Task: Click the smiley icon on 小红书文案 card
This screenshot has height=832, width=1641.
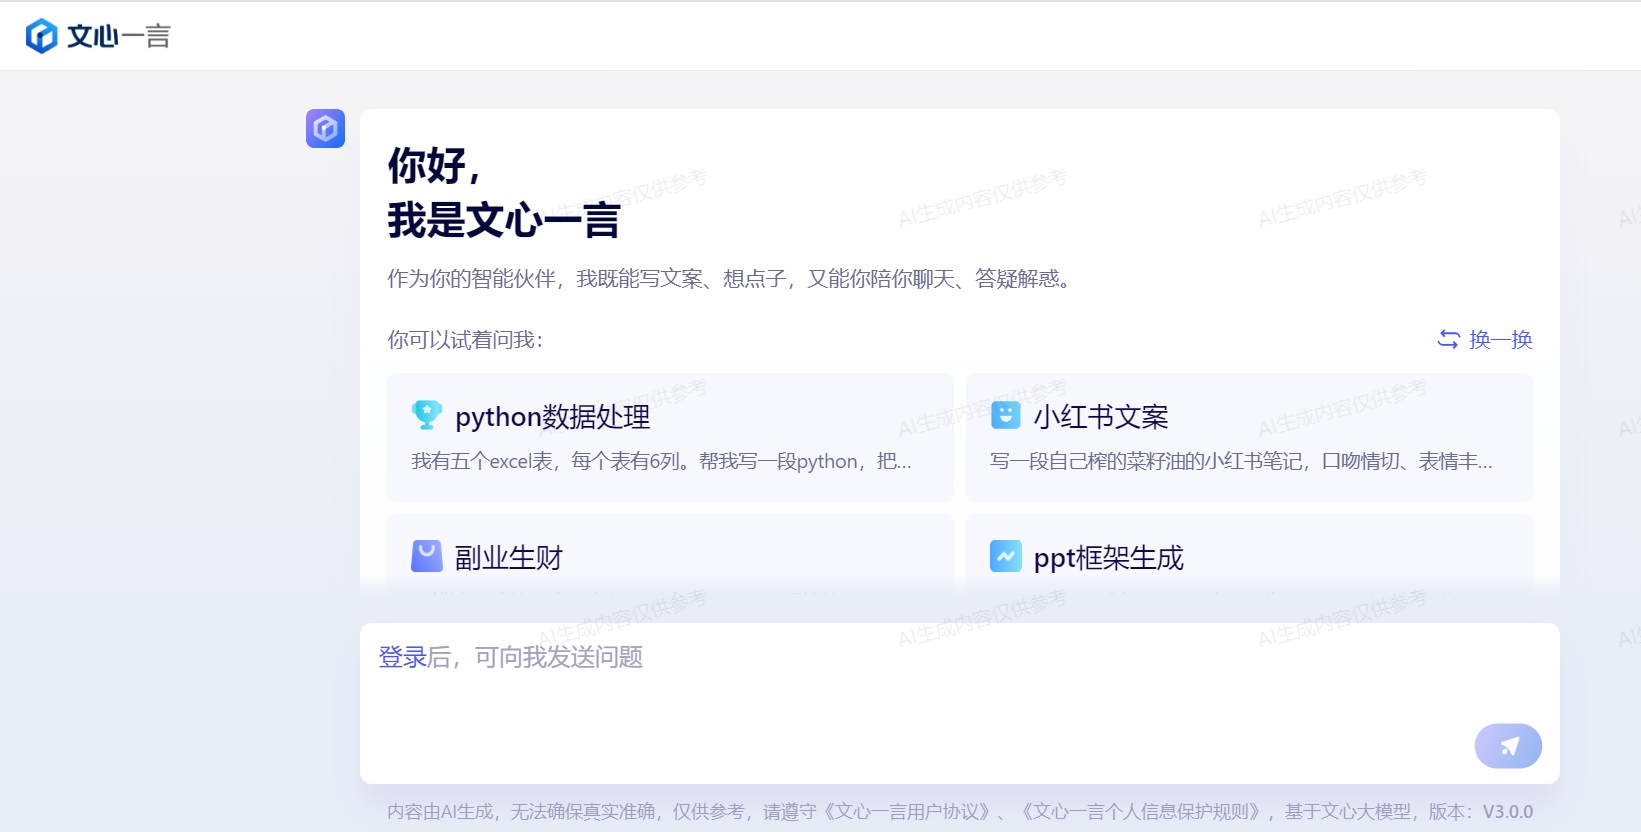Action: point(1005,415)
